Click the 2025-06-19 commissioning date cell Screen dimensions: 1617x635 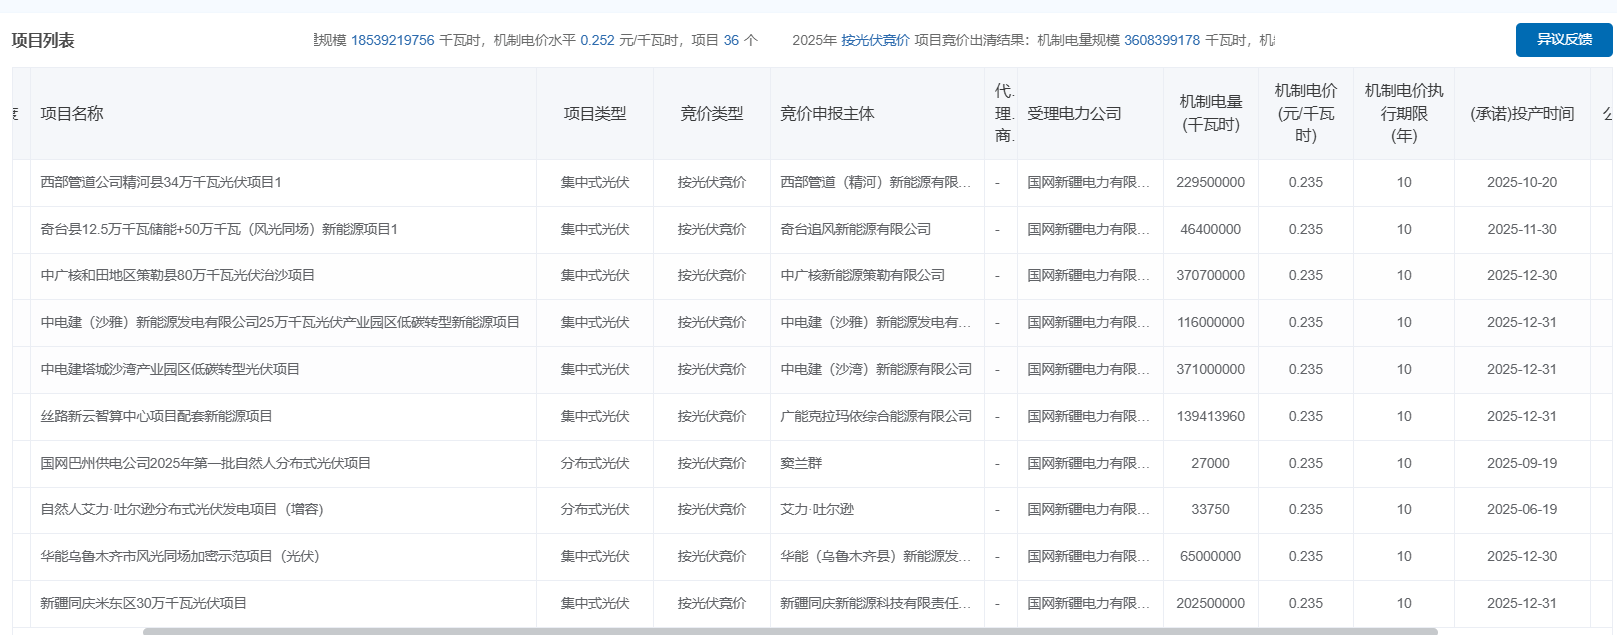coord(1521,509)
